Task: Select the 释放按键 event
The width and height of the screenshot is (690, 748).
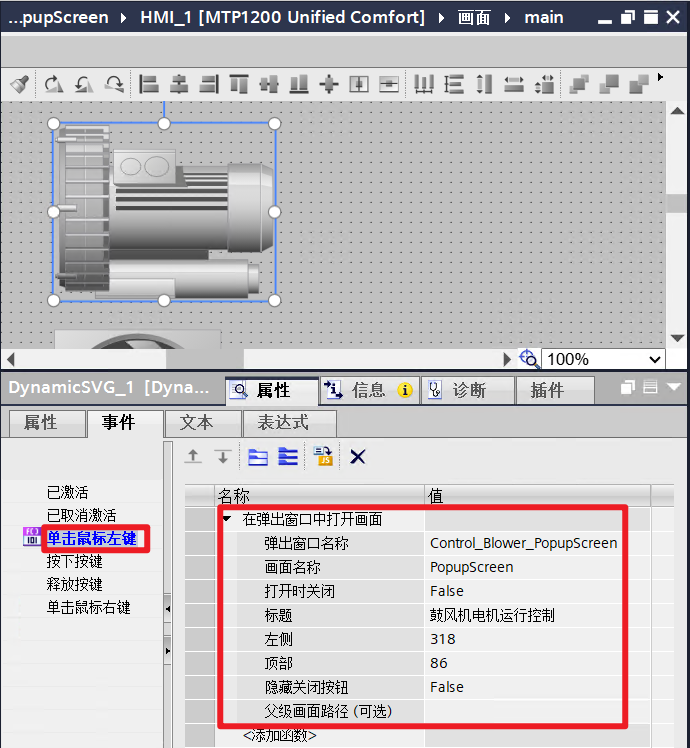Action: tap(74, 584)
